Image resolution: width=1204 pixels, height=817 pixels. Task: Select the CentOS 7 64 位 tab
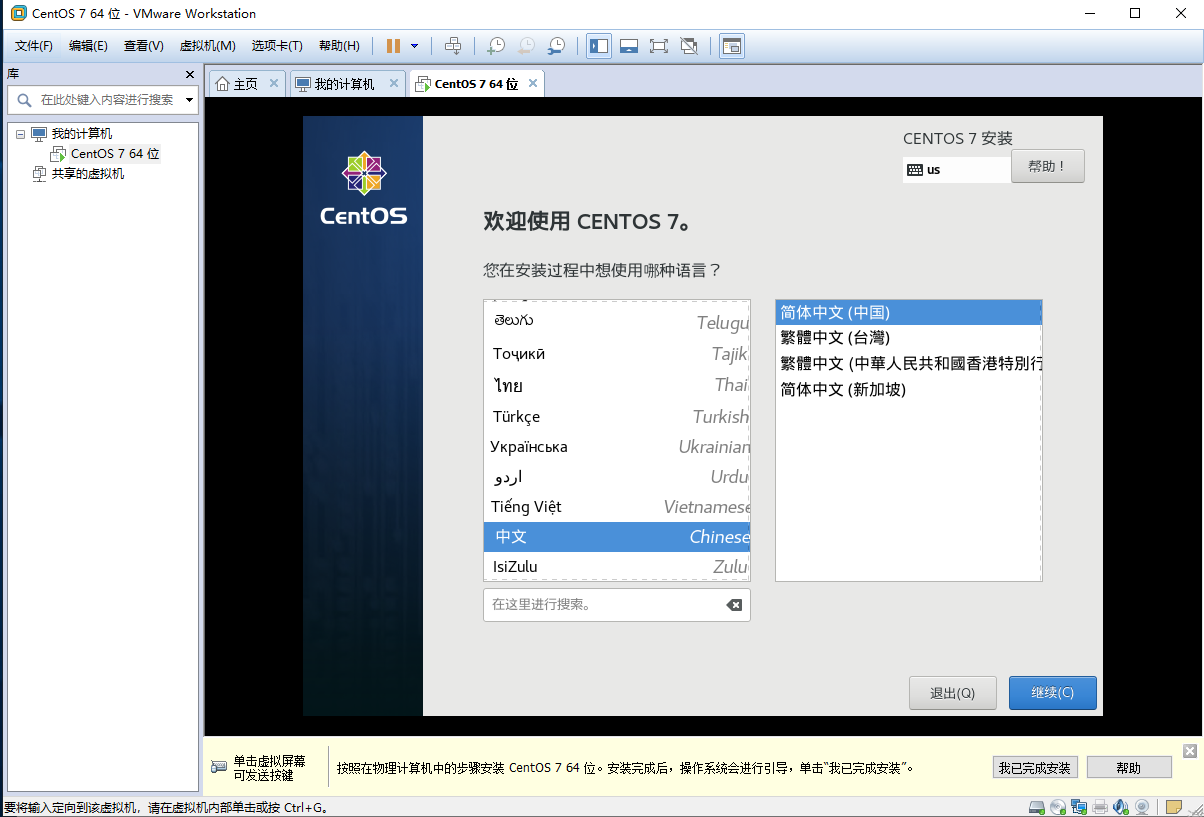pyautogui.click(x=476, y=84)
